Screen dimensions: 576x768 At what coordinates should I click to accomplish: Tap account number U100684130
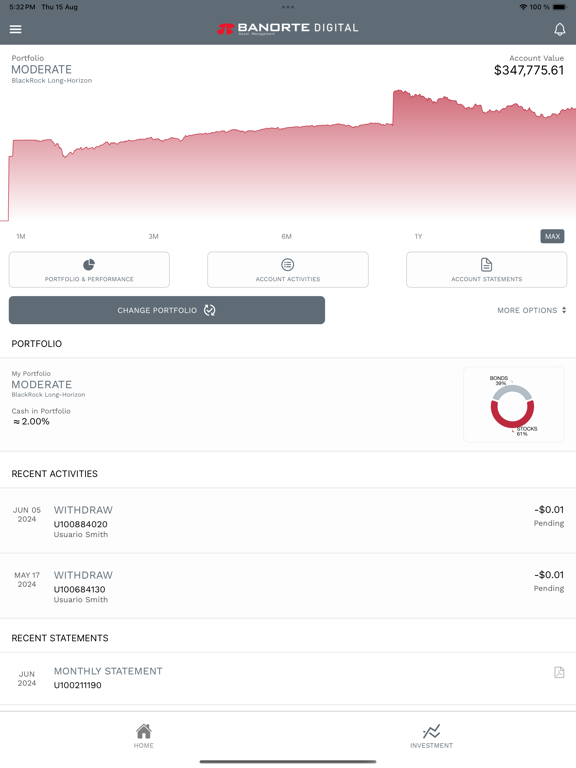tap(79, 589)
